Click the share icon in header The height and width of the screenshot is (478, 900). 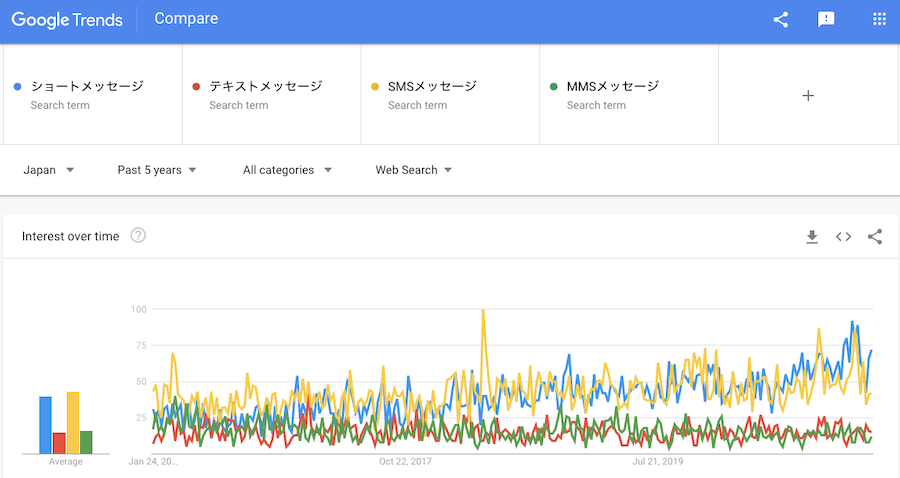(x=781, y=19)
